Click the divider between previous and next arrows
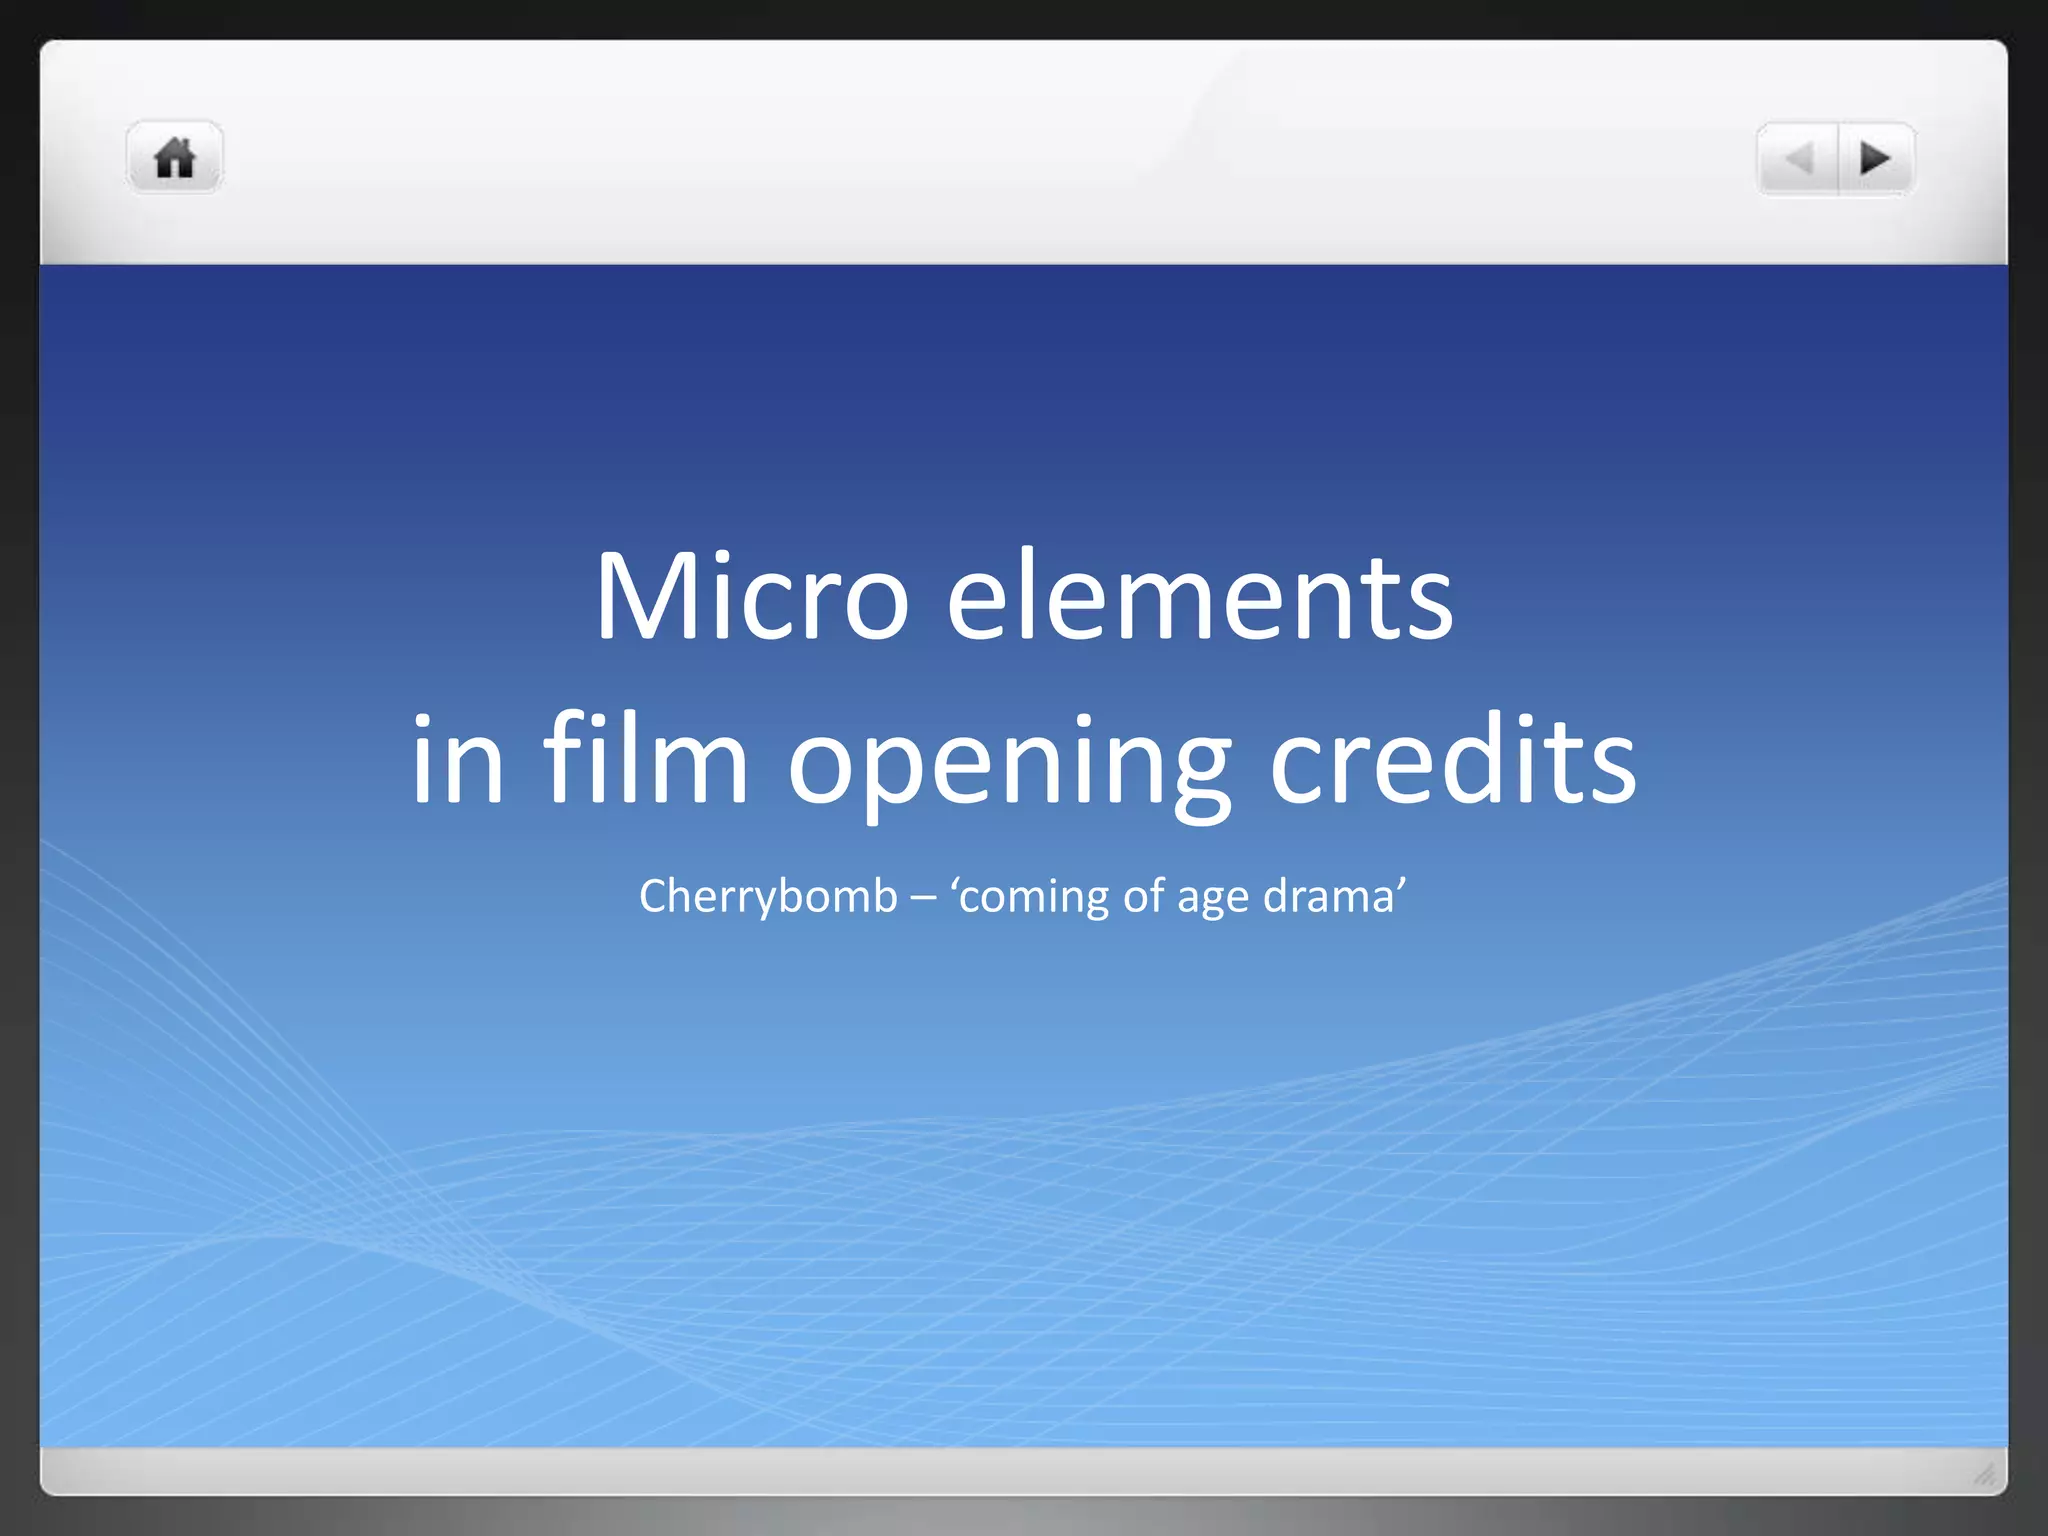 tap(1838, 159)
